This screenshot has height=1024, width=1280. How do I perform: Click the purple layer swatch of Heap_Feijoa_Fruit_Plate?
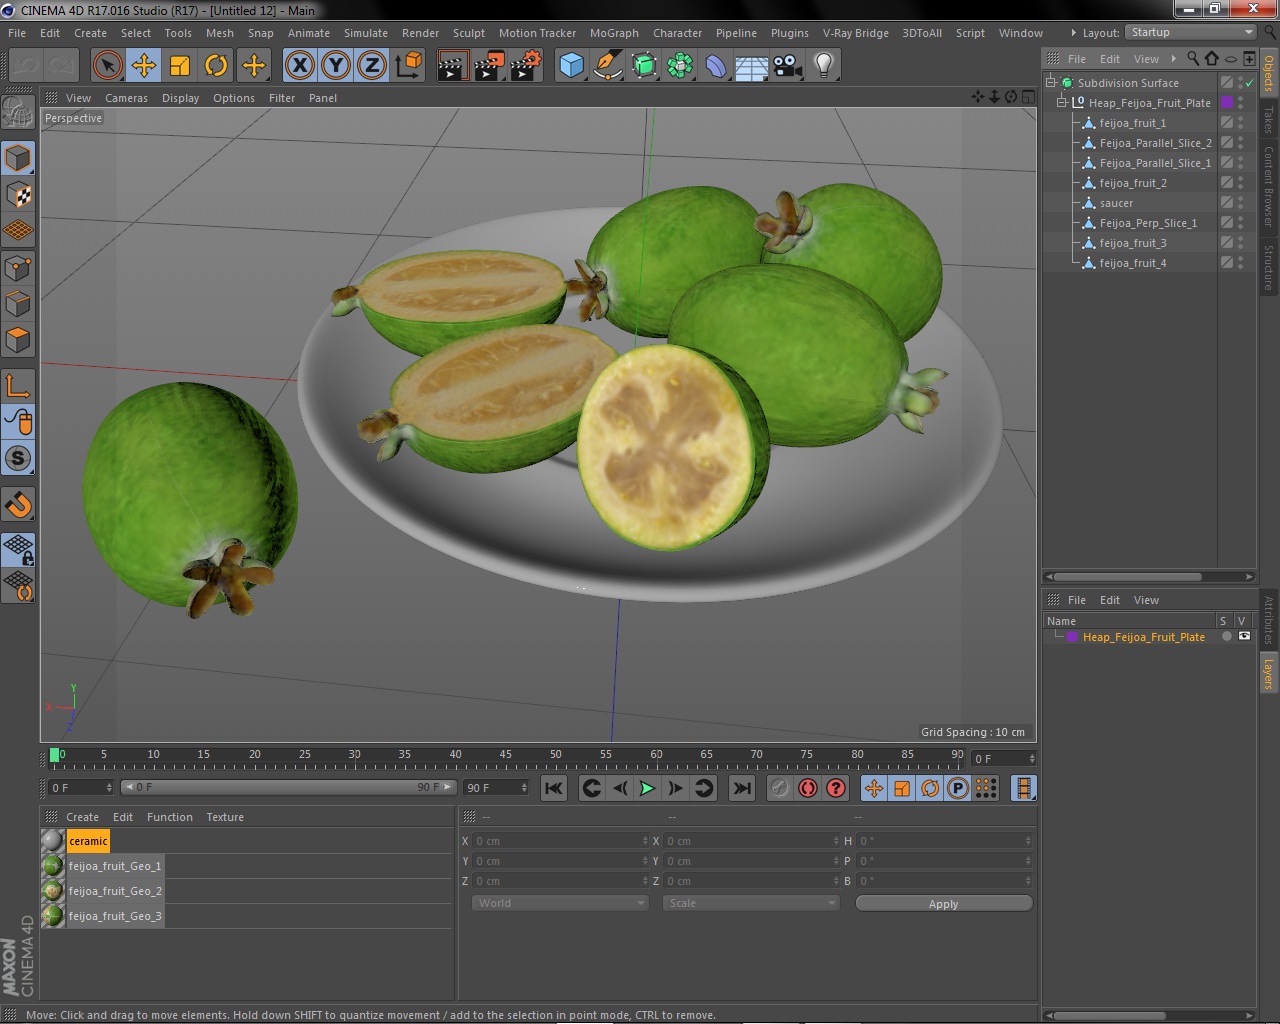click(x=1227, y=103)
